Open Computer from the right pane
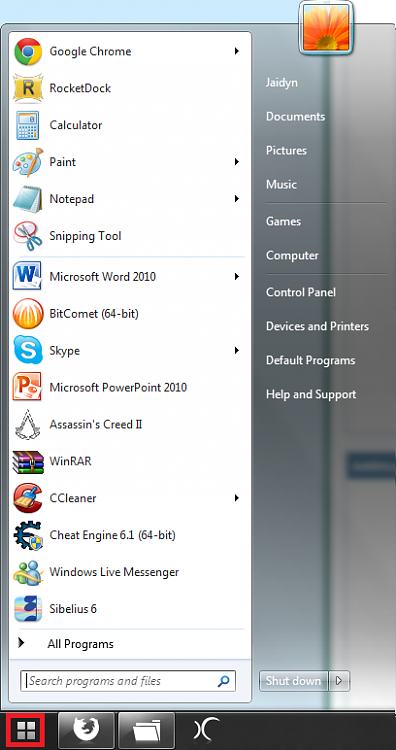This screenshot has height=750, width=396. (x=292, y=255)
